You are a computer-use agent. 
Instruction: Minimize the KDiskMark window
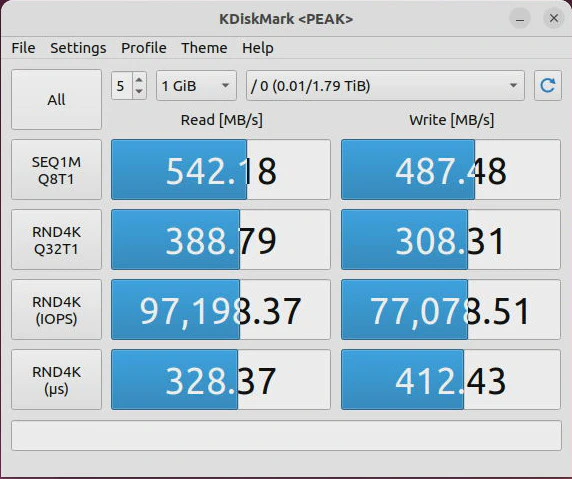520,18
